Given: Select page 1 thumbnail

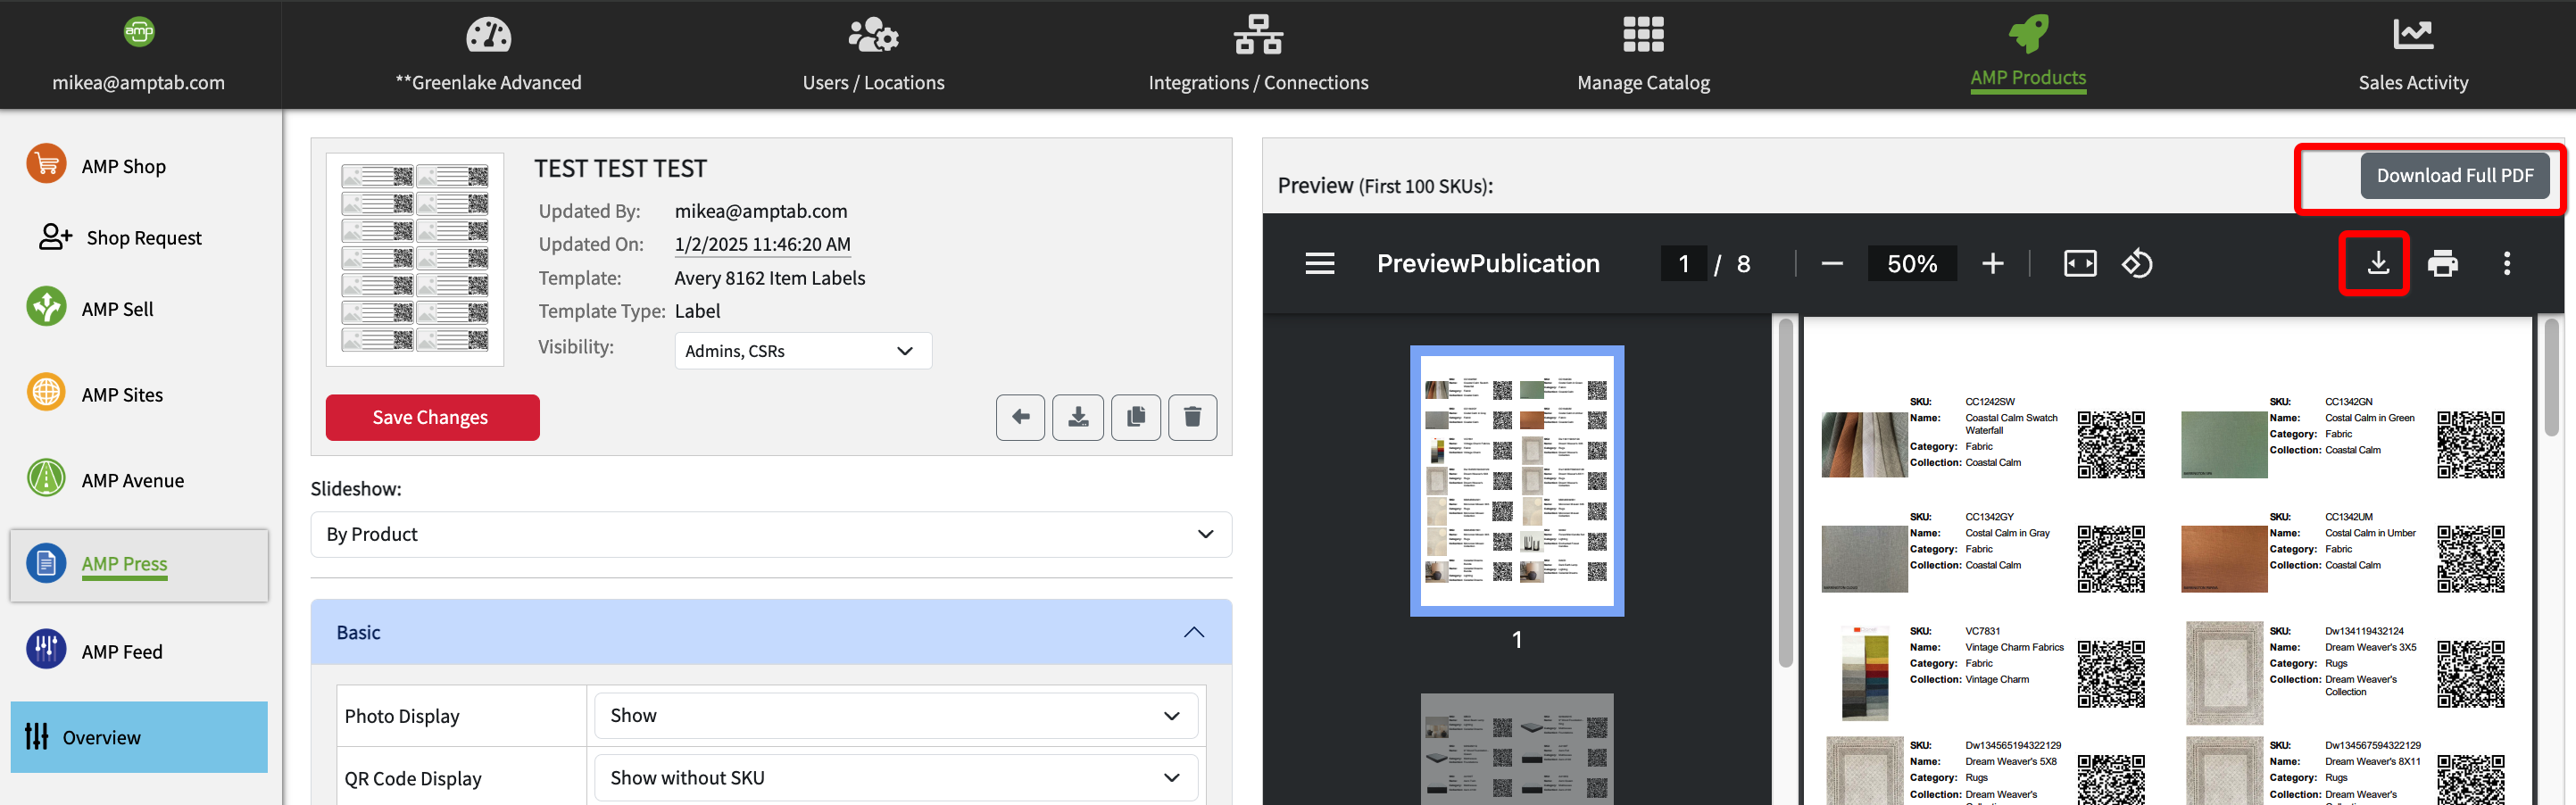Looking at the screenshot, I should [x=1517, y=481].
